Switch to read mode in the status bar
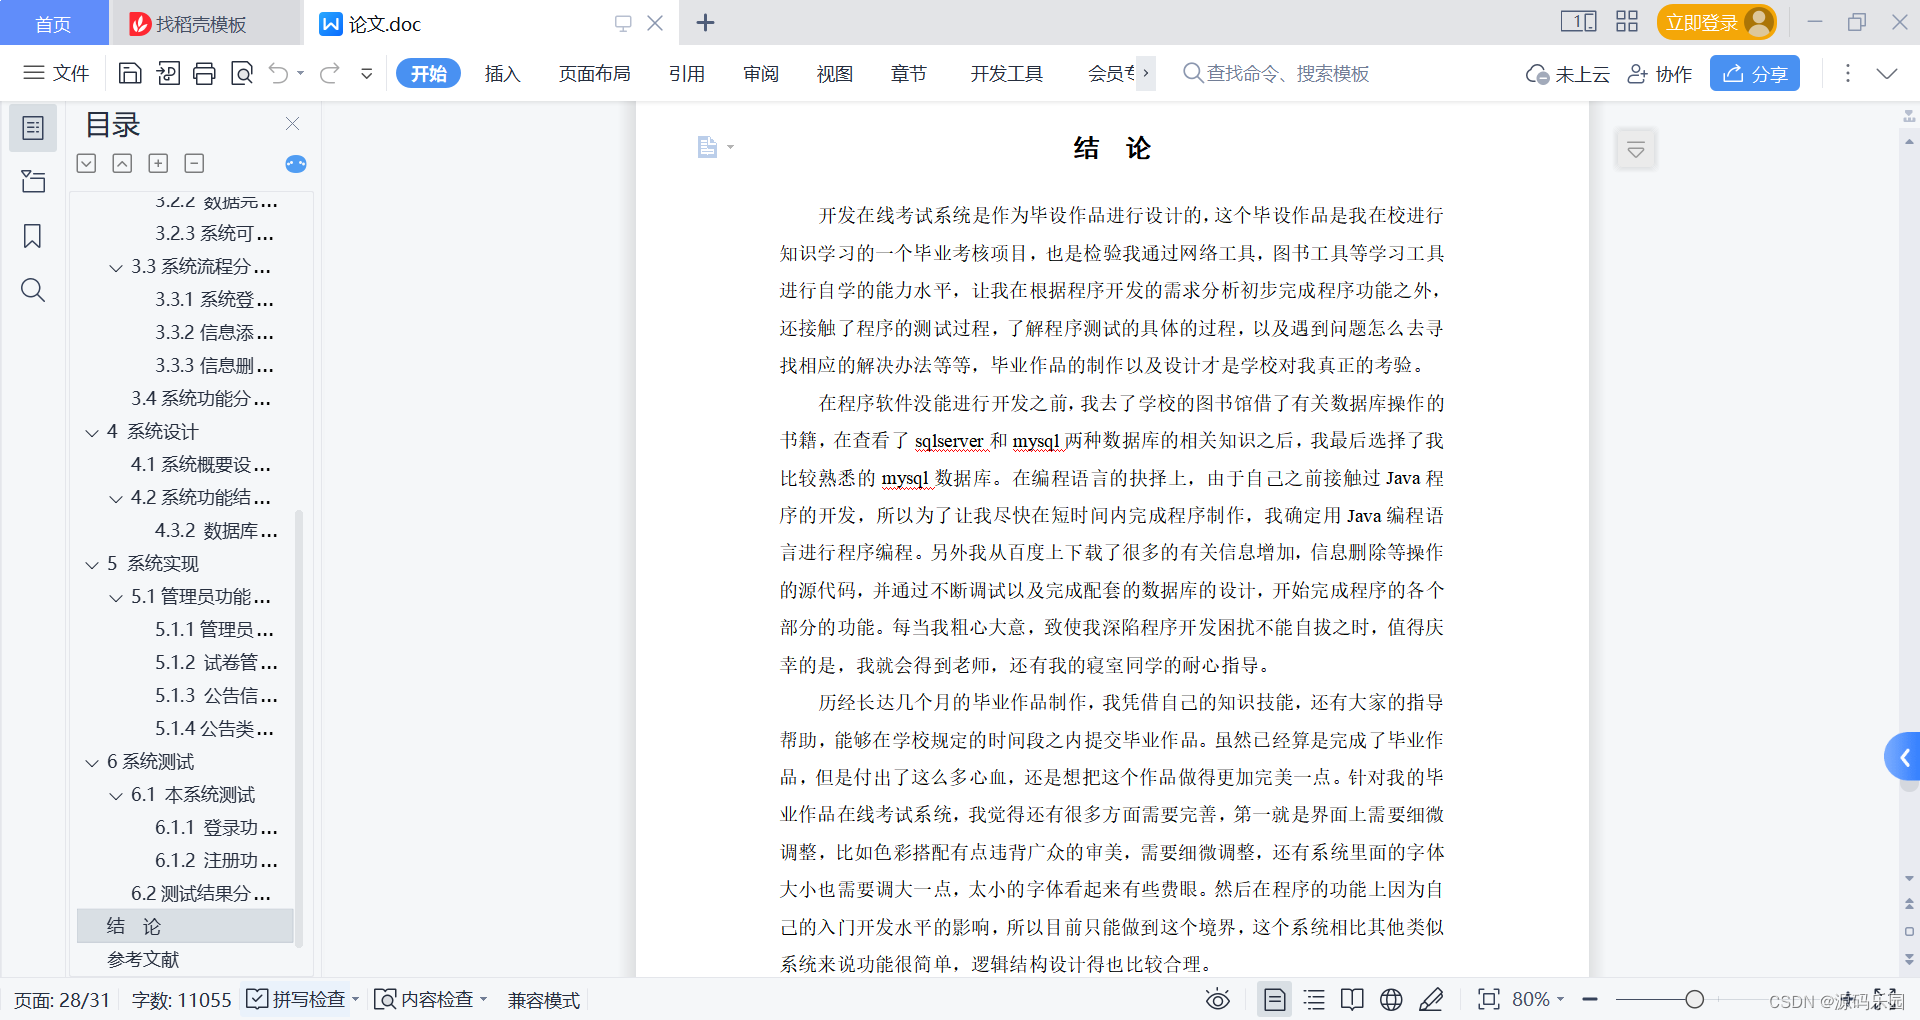The image size is (1920, 1020). [1352, 999]
